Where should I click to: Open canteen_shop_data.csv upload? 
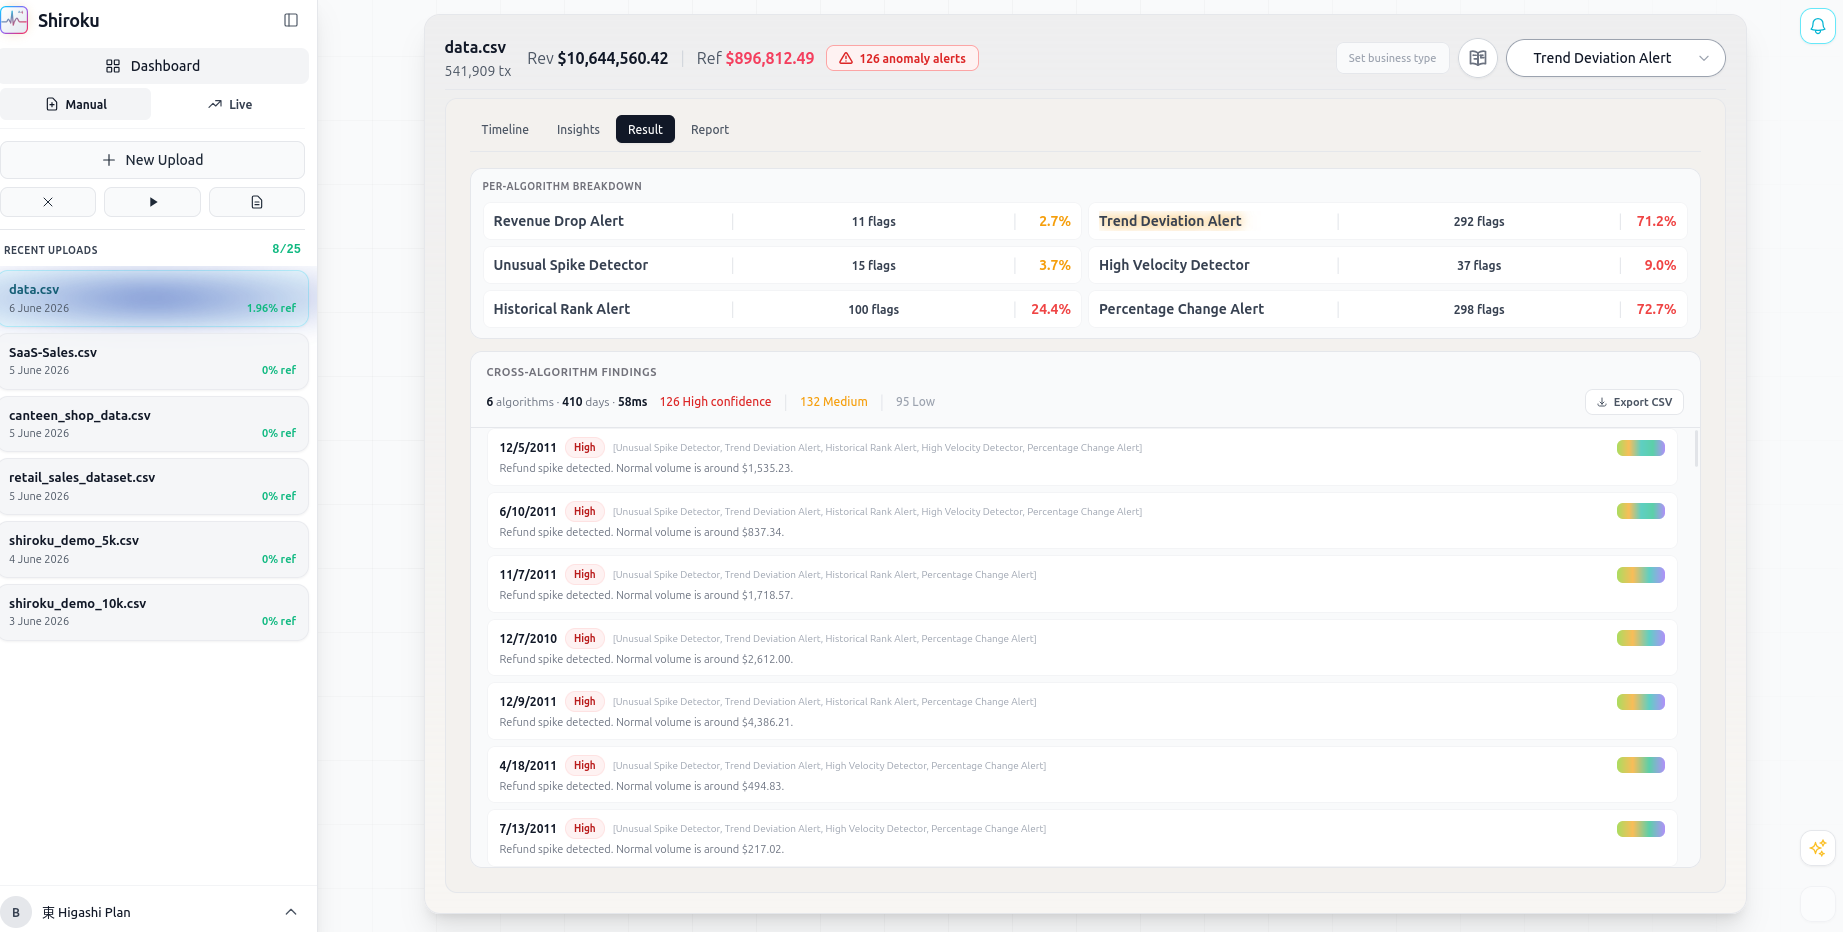point(153,424)
